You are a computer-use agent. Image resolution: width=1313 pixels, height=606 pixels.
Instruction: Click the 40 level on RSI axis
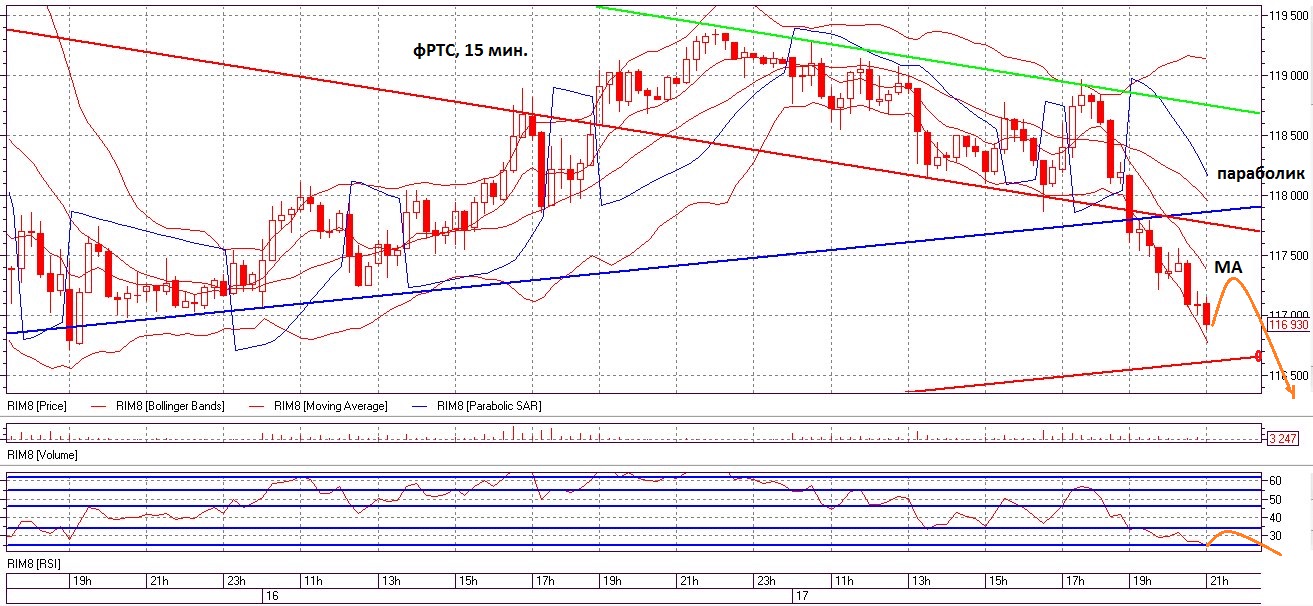tap(1276, 518)
